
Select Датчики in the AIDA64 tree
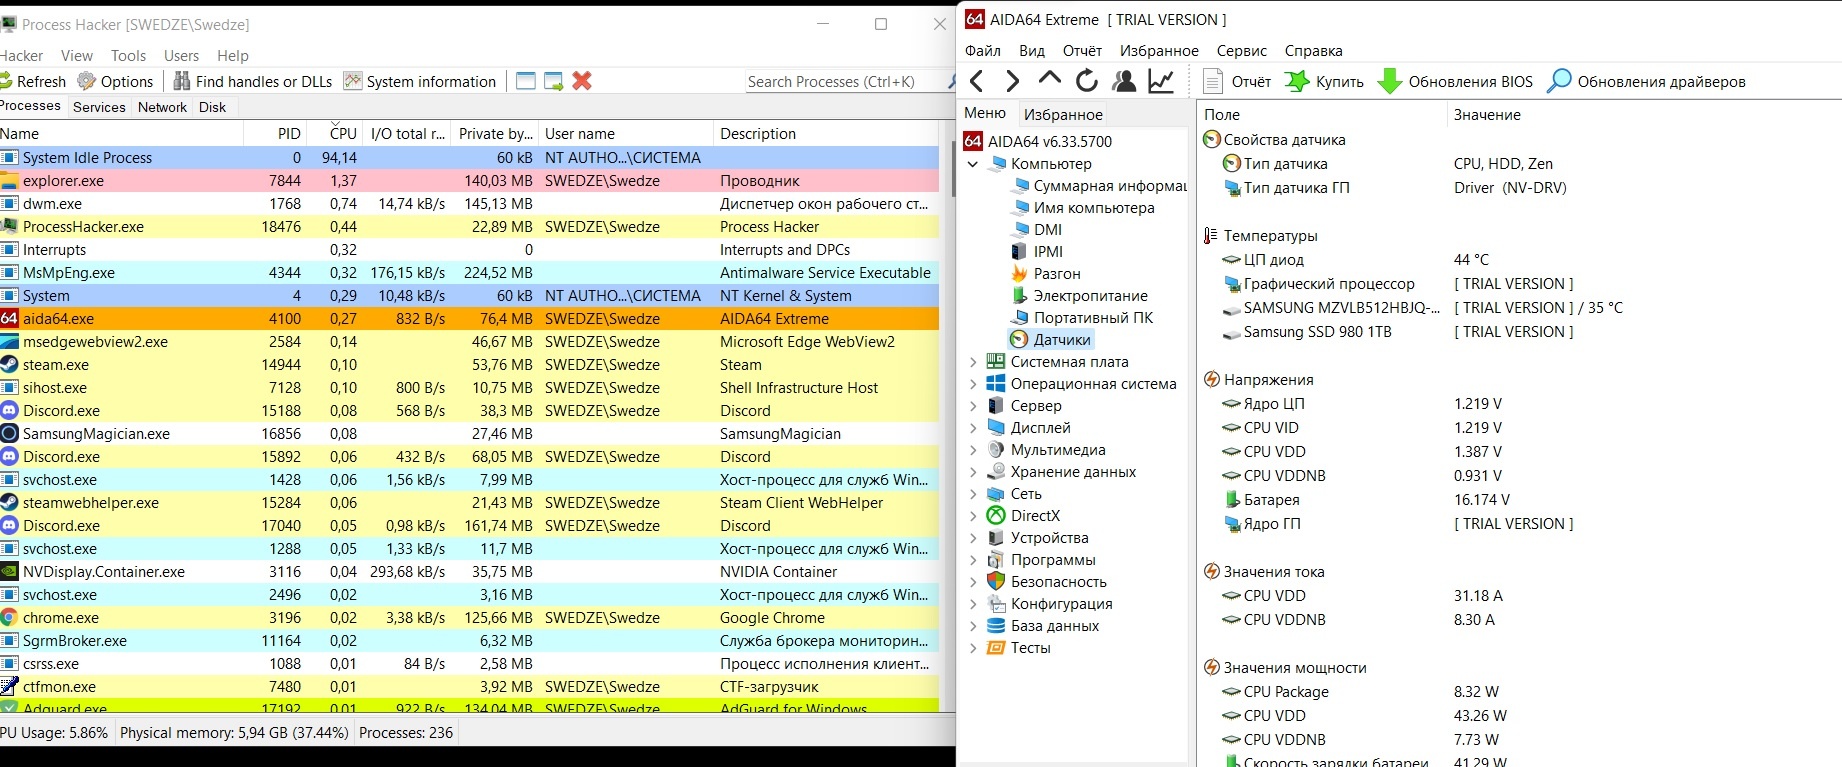(x=1051, y=340)
